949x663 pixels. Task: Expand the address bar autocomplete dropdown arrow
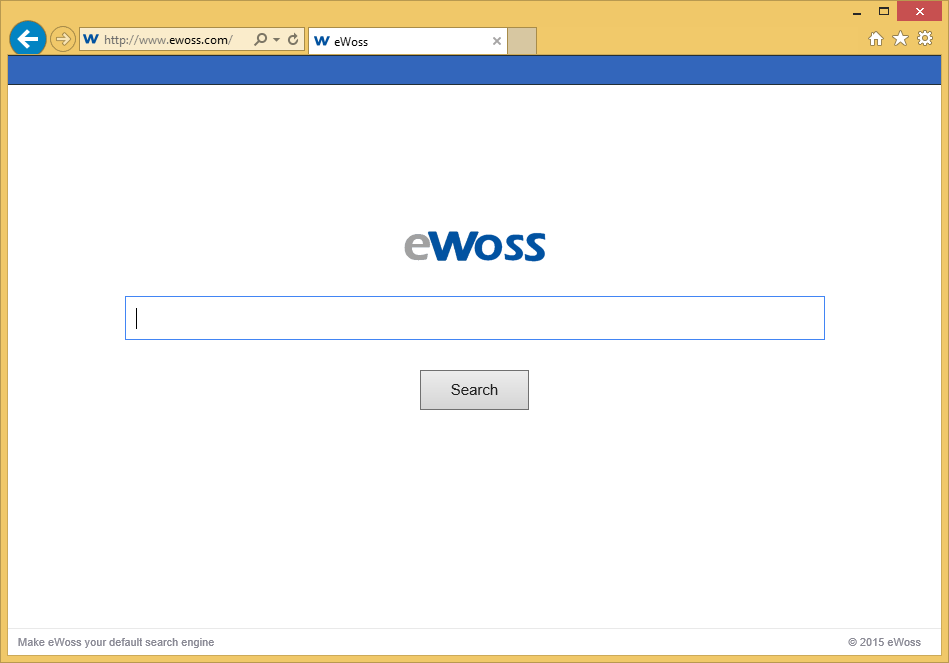[276, 40]
